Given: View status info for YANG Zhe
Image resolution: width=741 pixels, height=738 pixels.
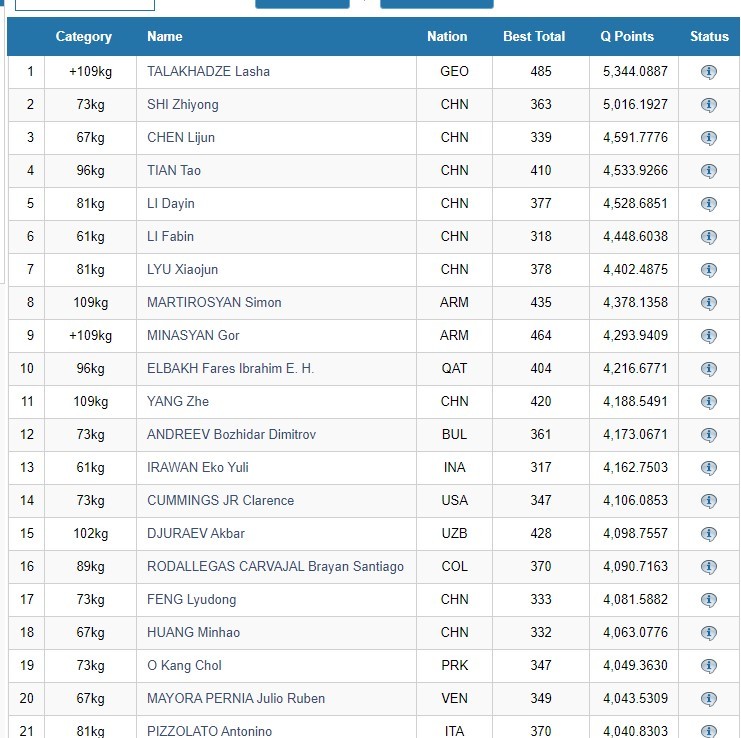Looking at the screenshot, I should click(709, 402).
